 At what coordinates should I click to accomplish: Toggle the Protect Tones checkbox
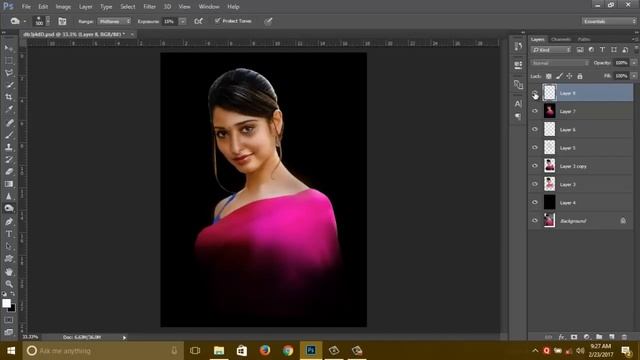(x=218, y=20)
